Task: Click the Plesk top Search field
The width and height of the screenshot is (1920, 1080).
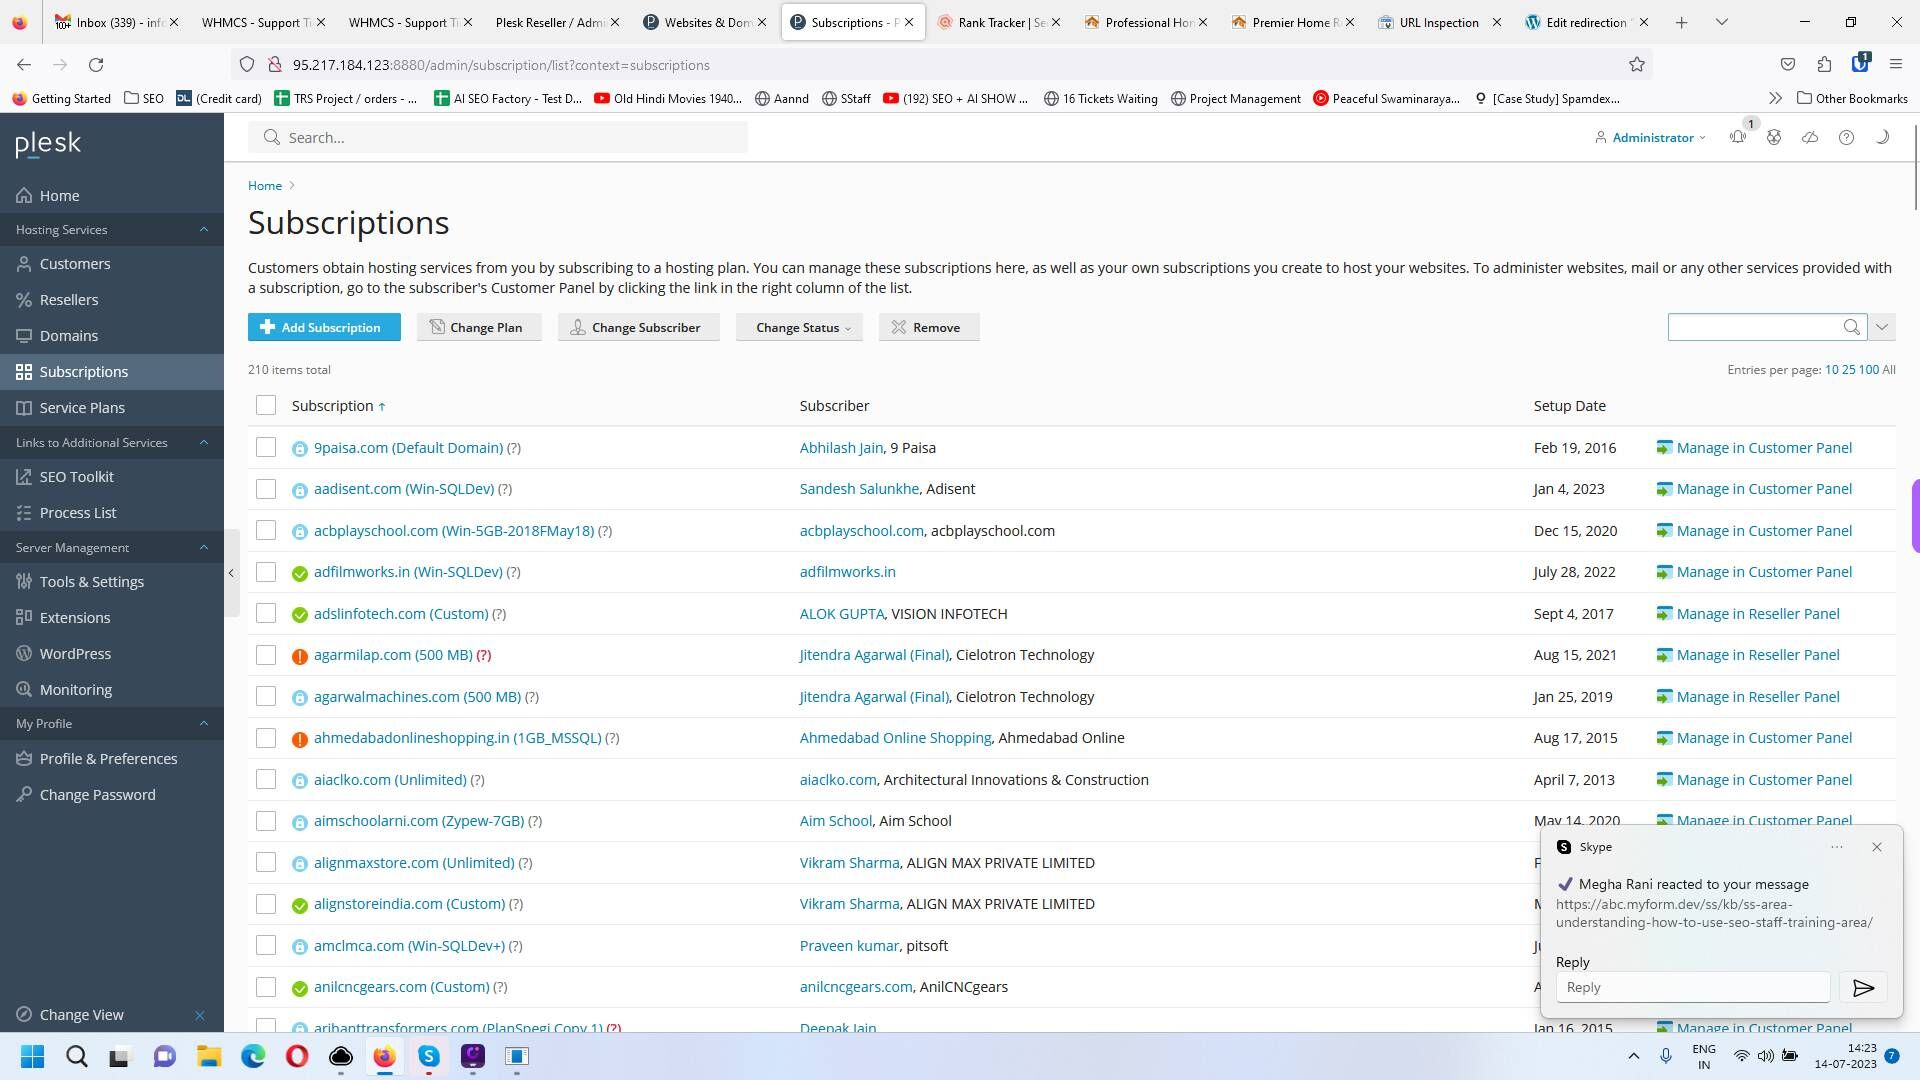Action: pos(498,137)
